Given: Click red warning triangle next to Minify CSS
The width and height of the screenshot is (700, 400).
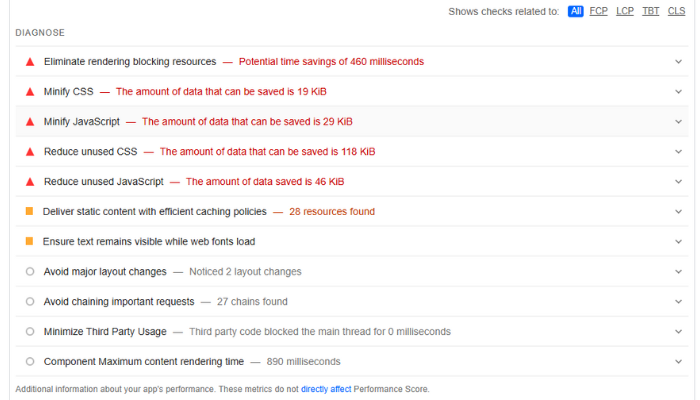Looking at the screenshot, I should point(30,92).
